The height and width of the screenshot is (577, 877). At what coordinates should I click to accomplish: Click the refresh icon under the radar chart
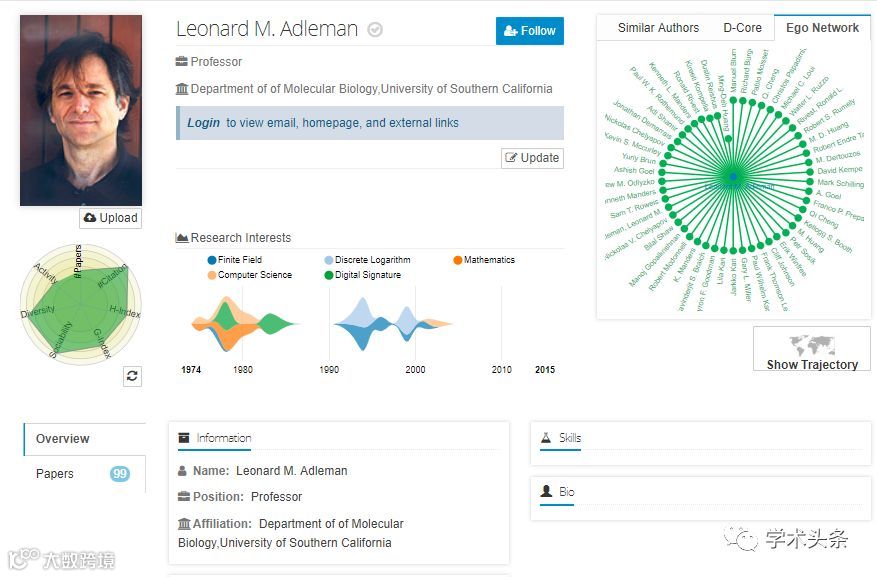[x=132, y=376]
